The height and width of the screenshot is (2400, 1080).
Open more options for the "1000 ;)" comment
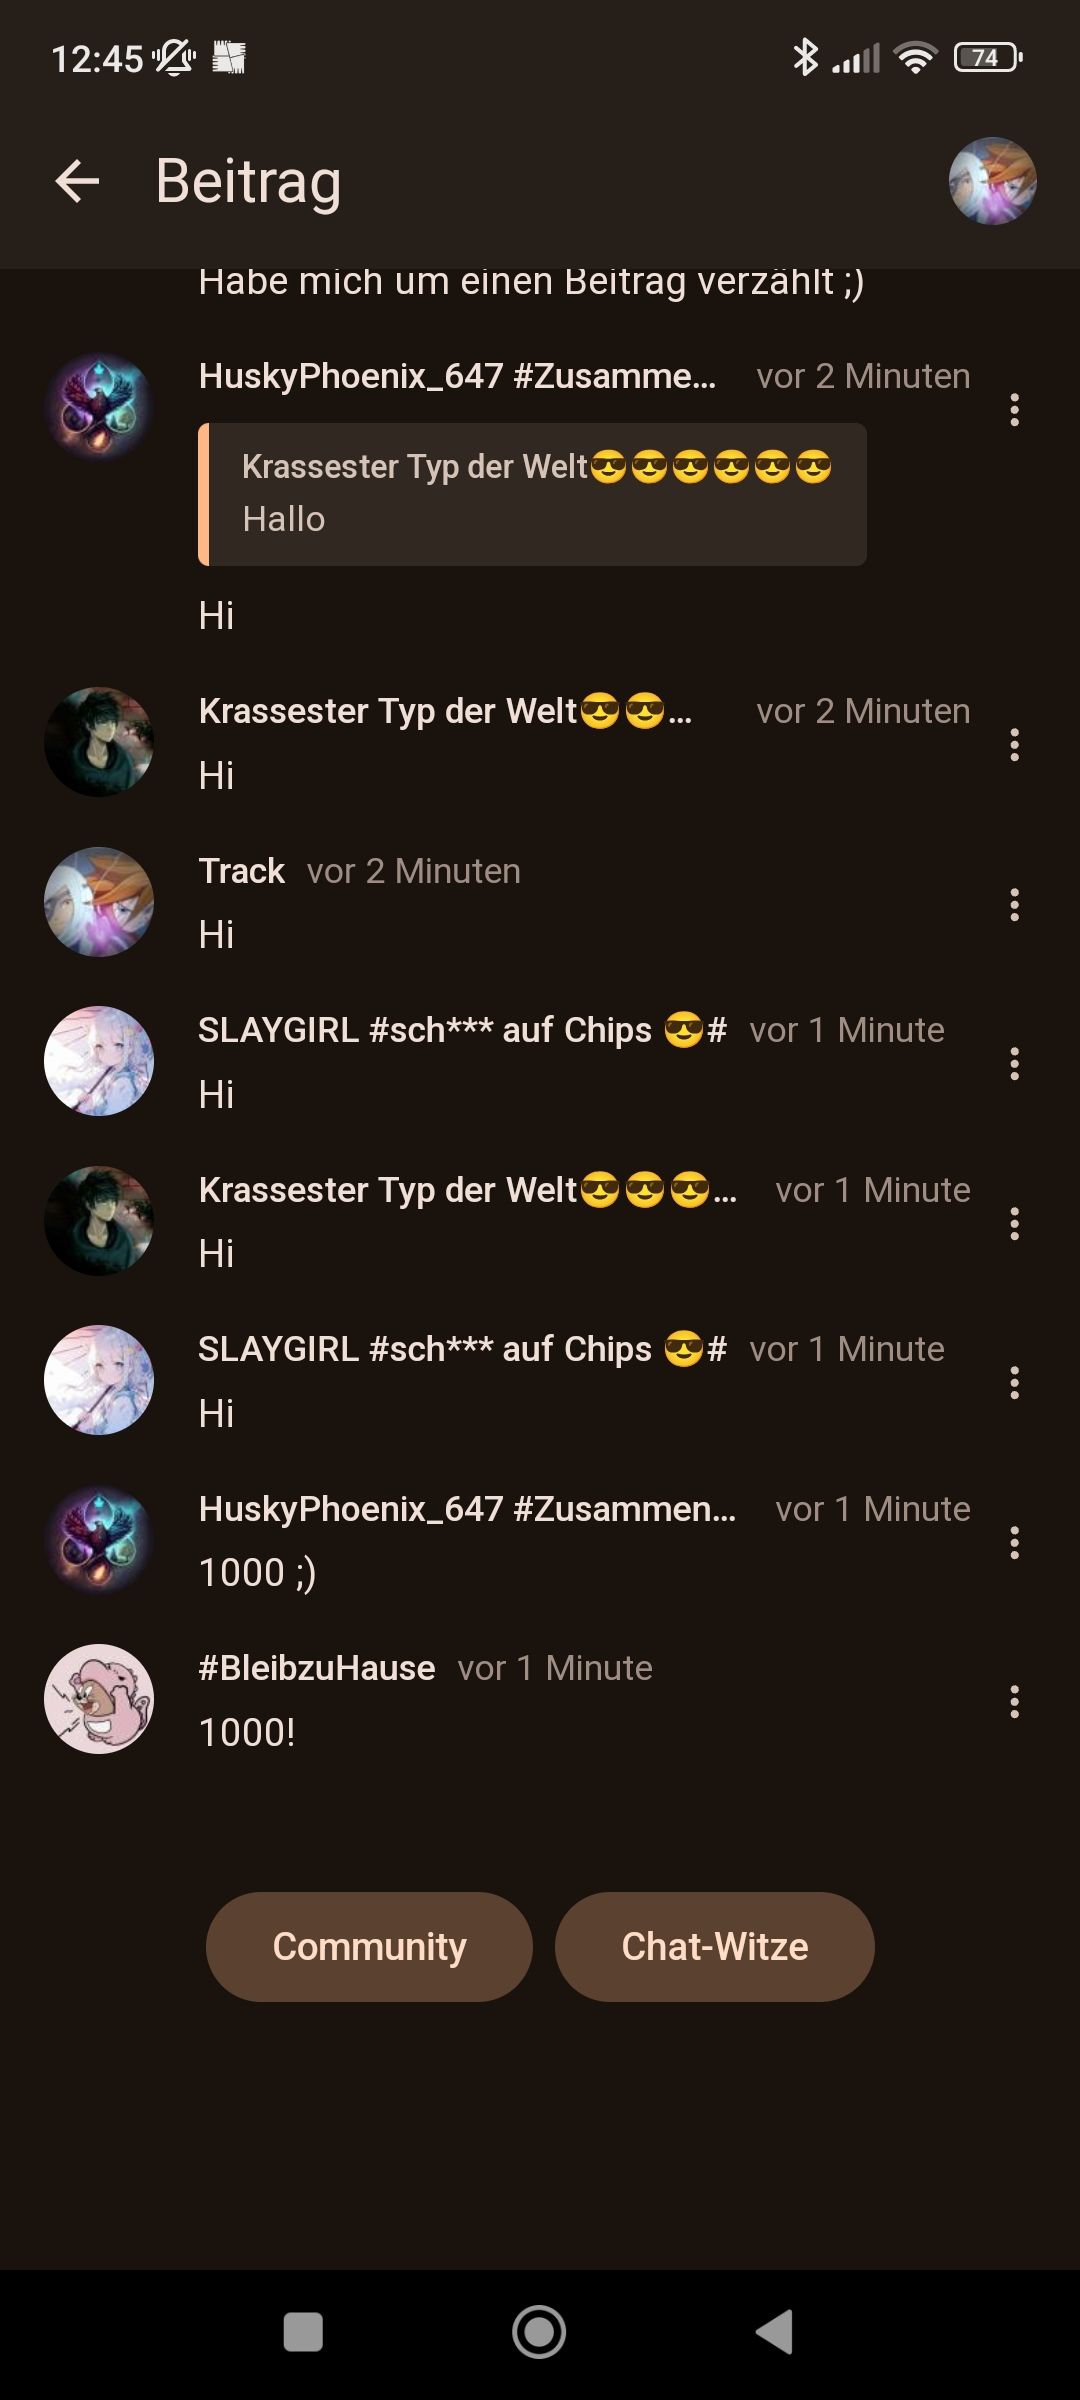[x=1014, y=1543]
